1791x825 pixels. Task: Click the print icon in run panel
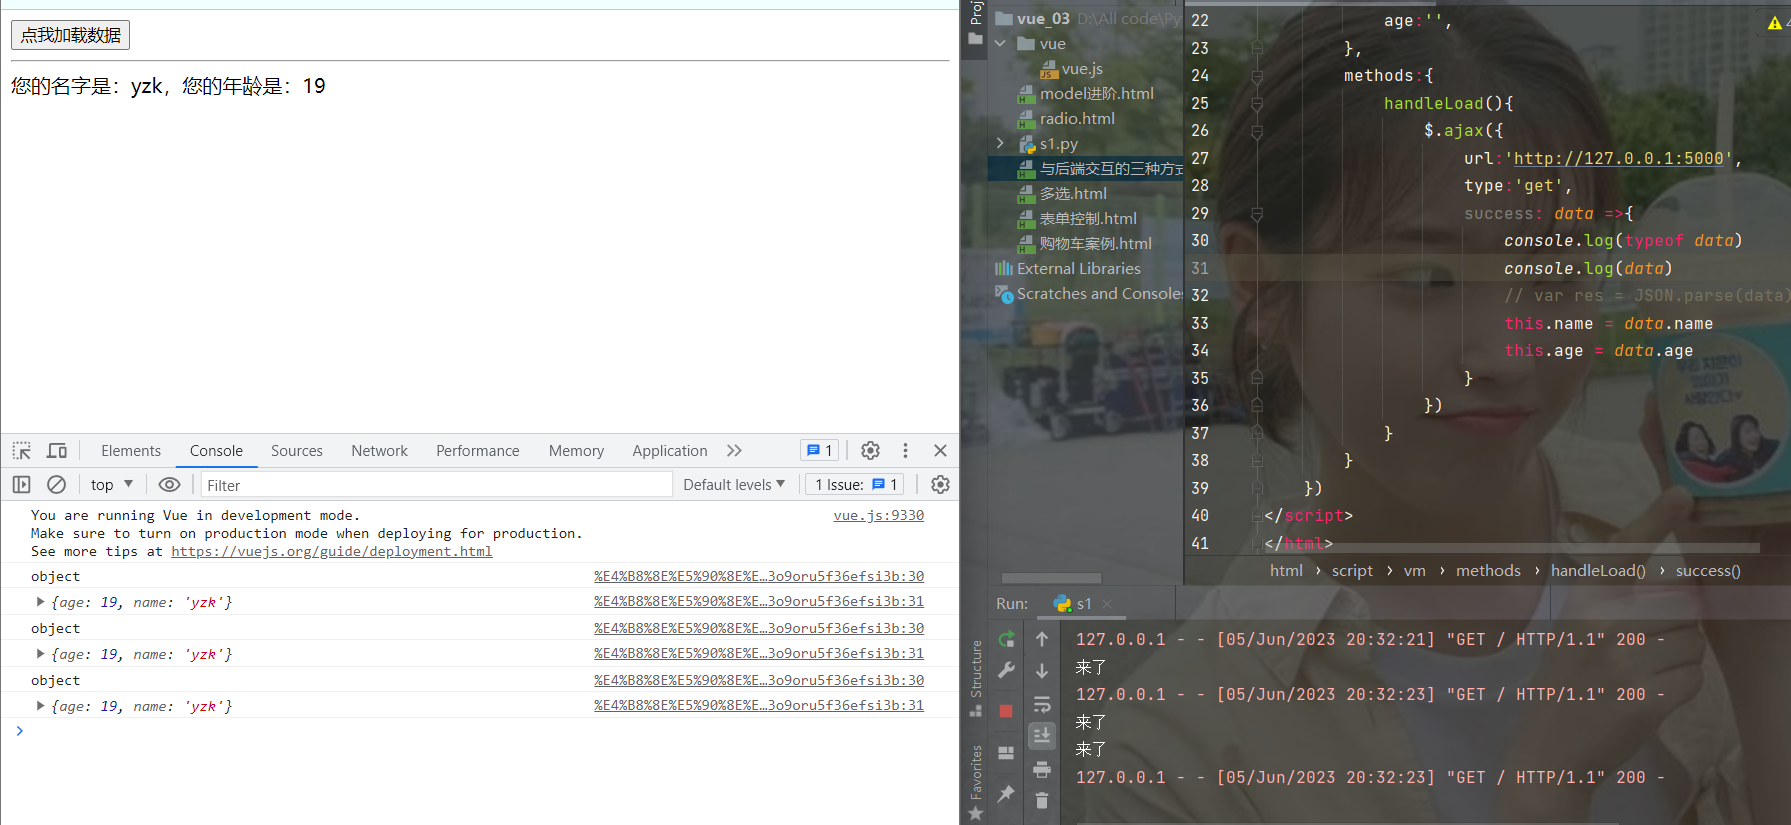1042,769
